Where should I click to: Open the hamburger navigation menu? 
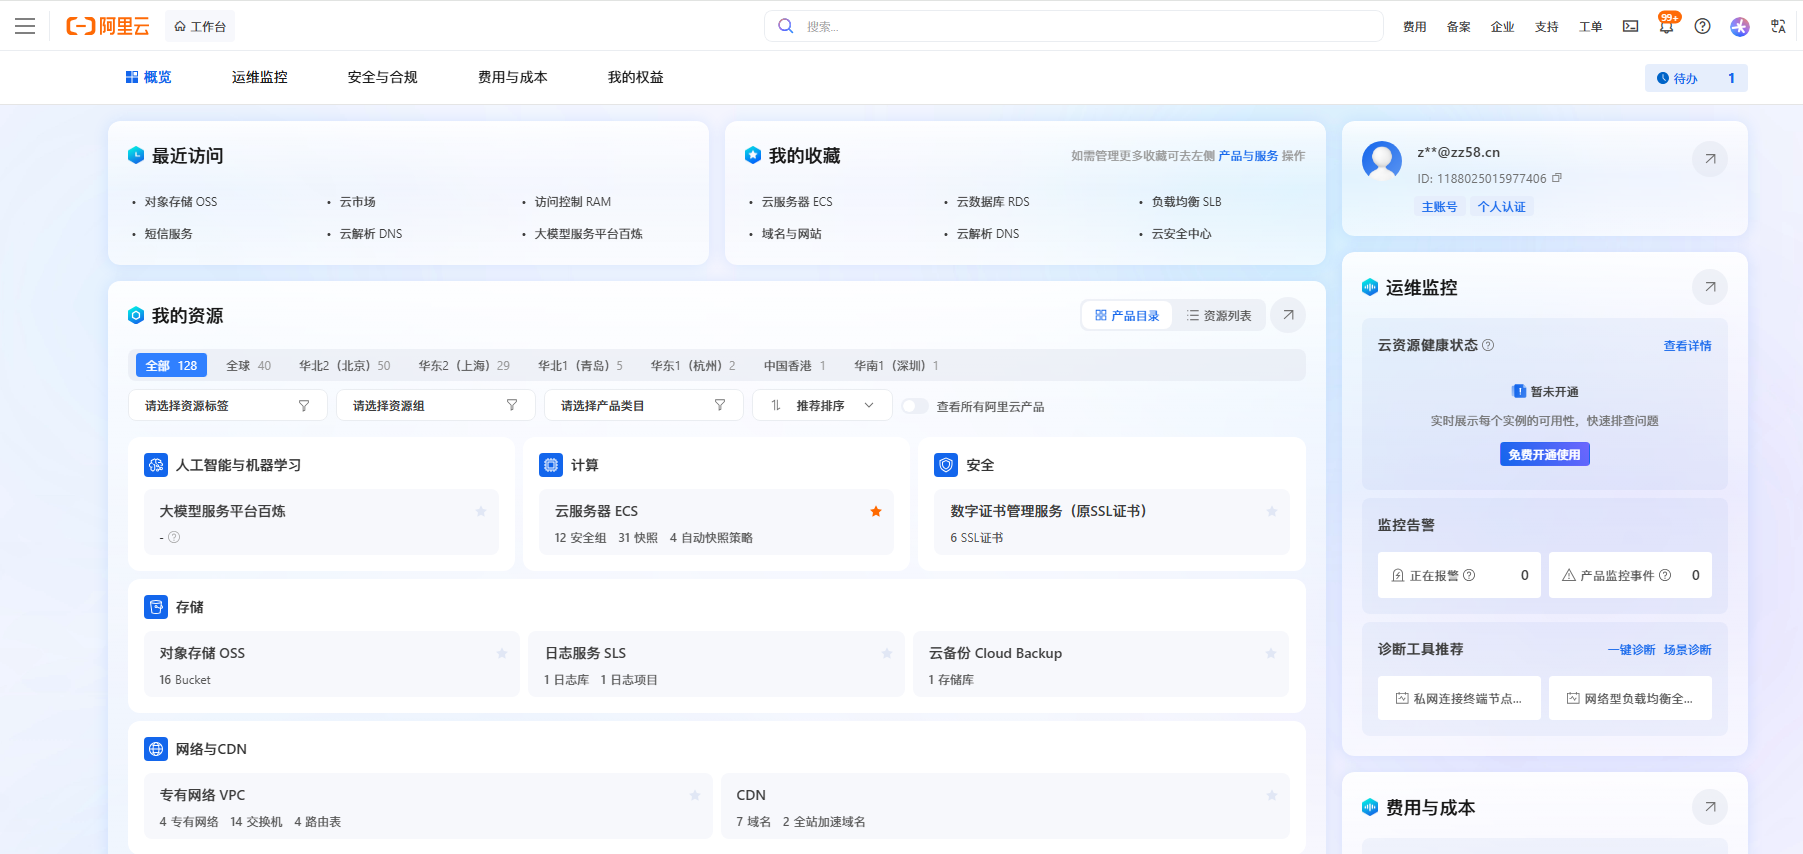(25, 26)
